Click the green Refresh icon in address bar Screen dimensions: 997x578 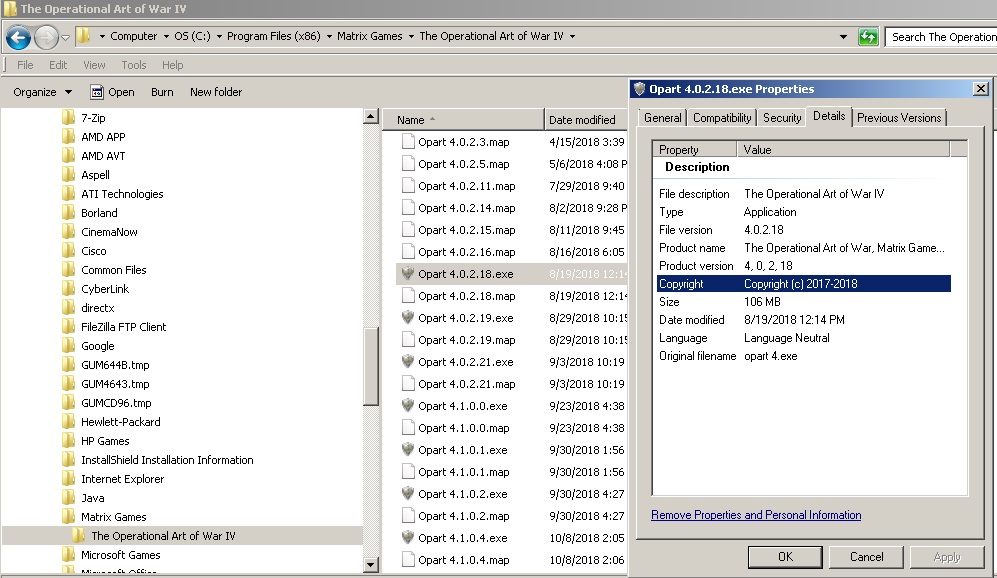pos(868,37)
